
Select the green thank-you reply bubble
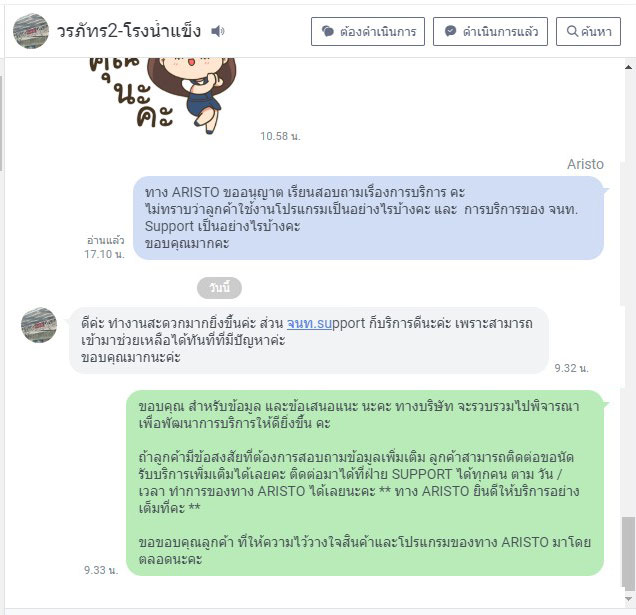365,483
